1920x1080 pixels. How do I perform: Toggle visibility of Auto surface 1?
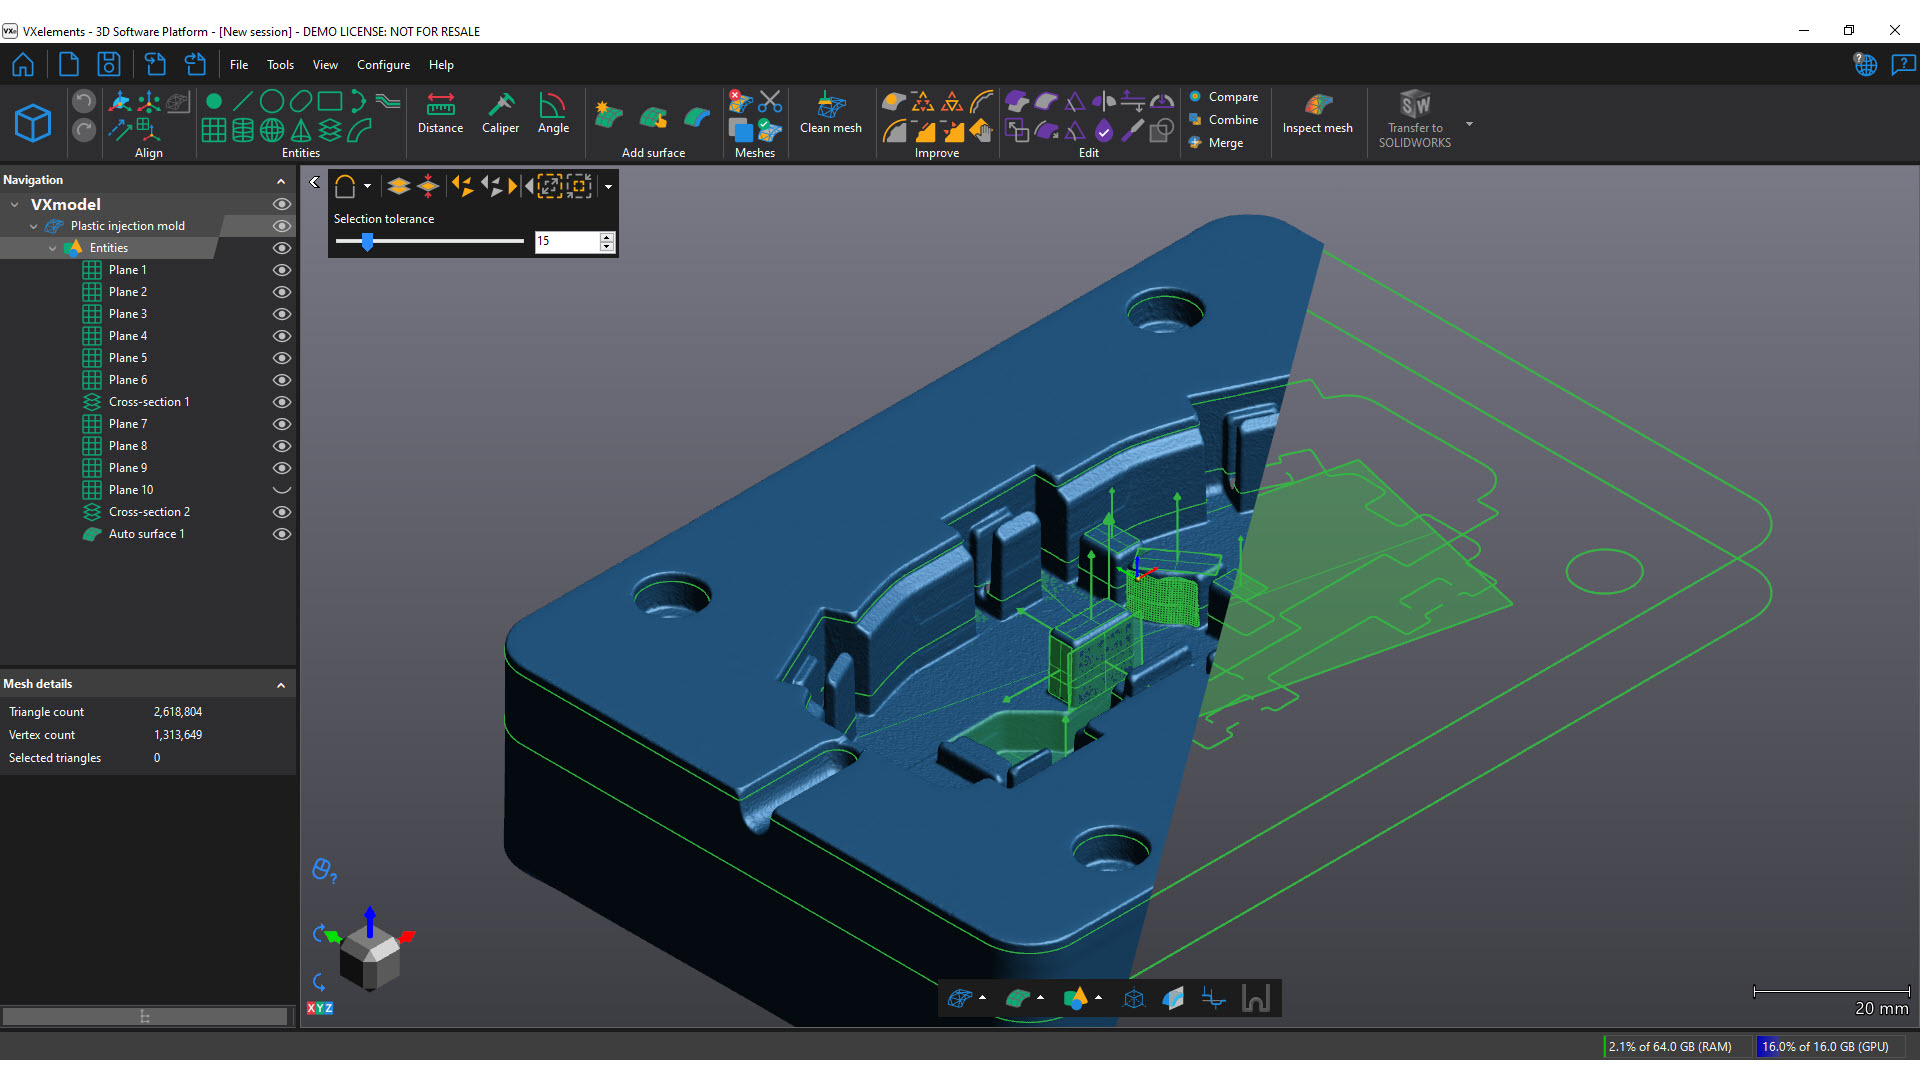click(282, 534)
